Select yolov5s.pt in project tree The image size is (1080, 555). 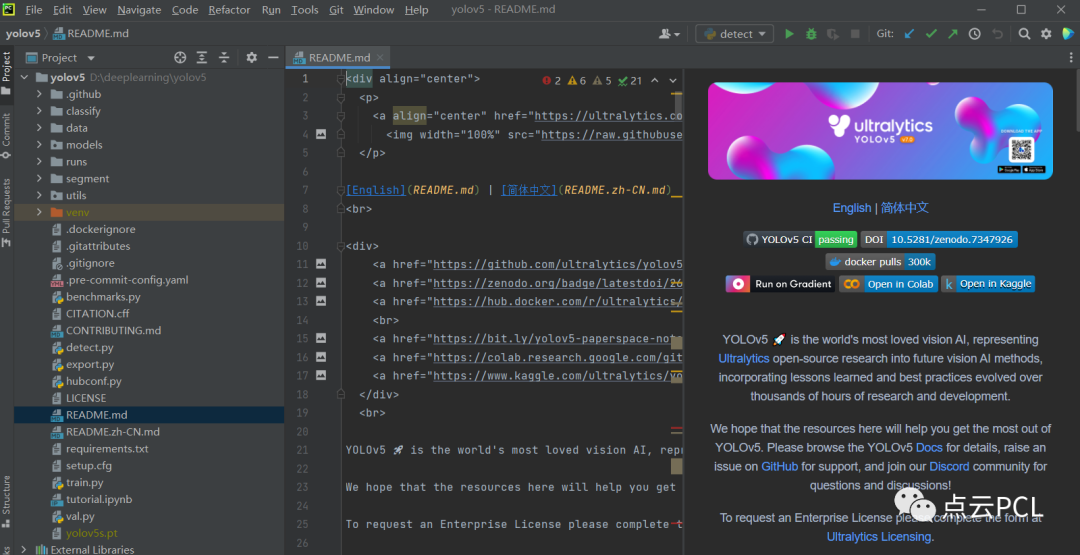[x=92, y=533]
